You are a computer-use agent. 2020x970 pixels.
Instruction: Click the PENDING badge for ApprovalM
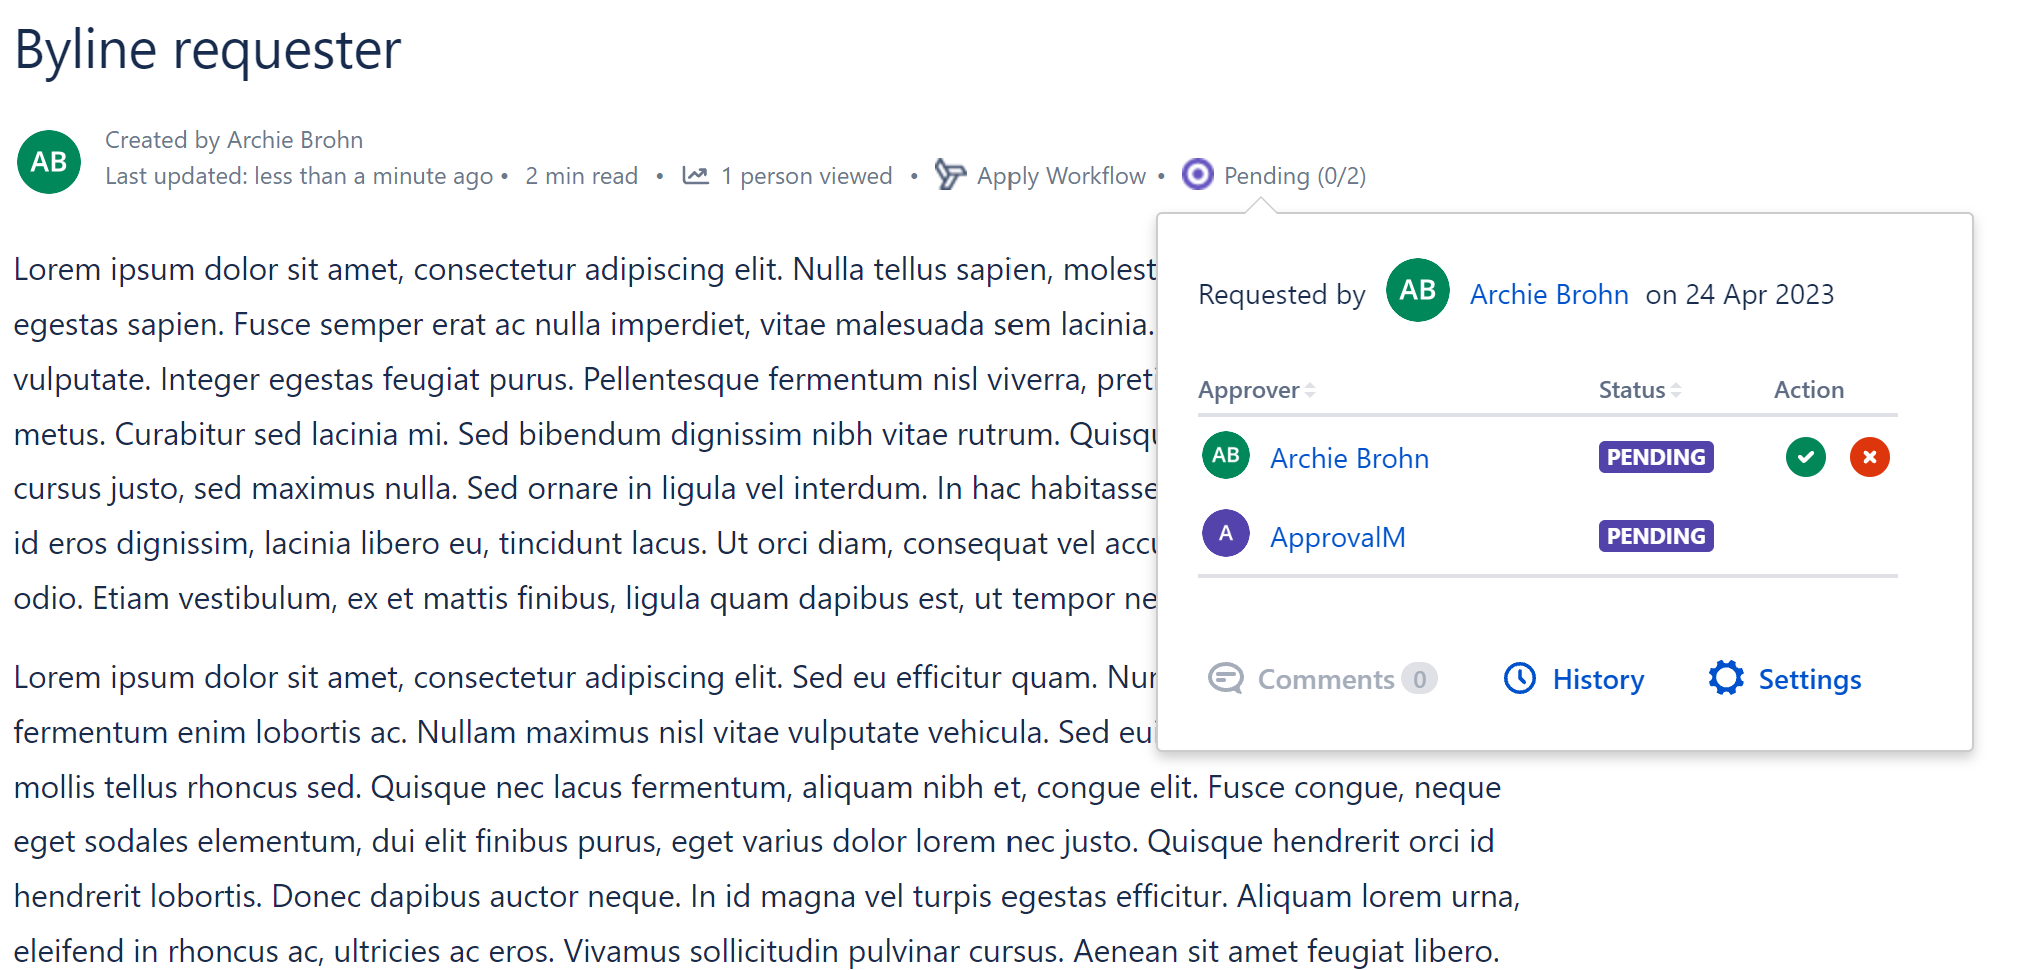point(1655,537)
